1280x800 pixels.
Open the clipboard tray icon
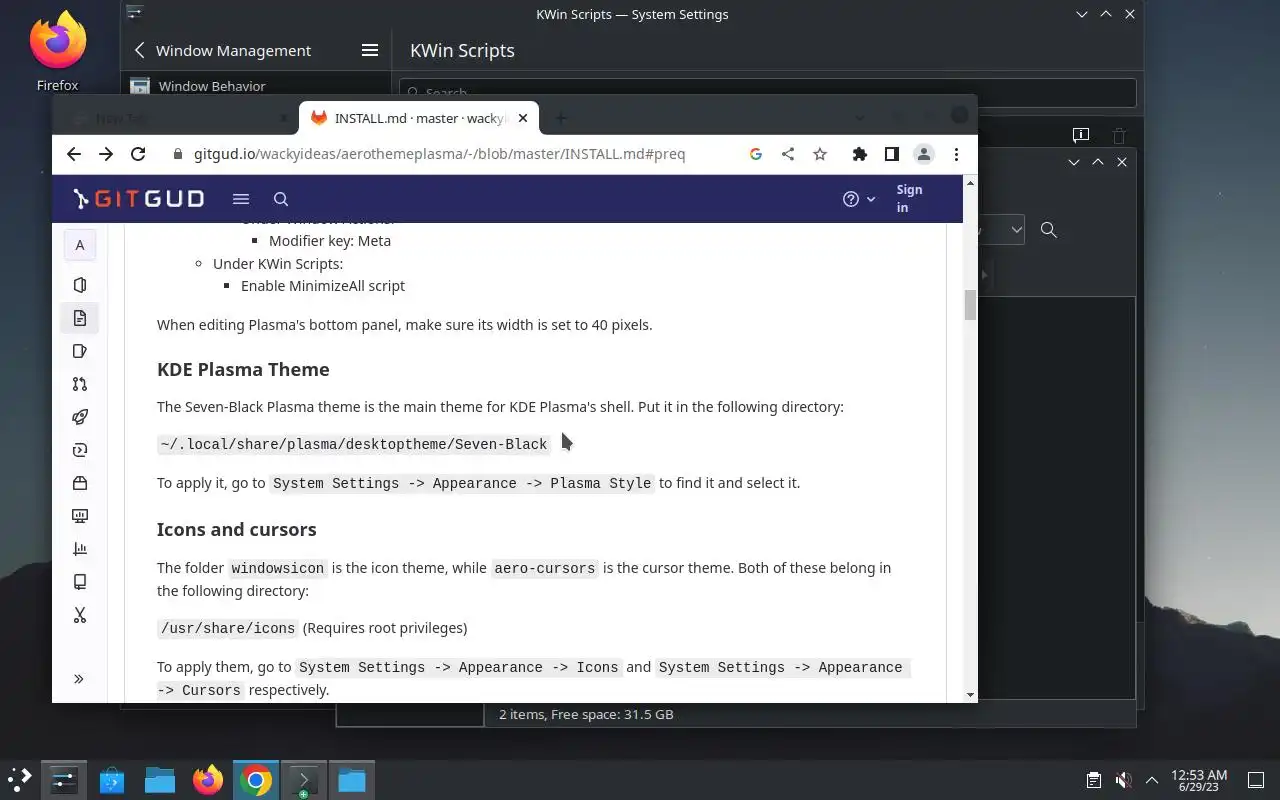pyautogui.click(x=1094, y=780)
